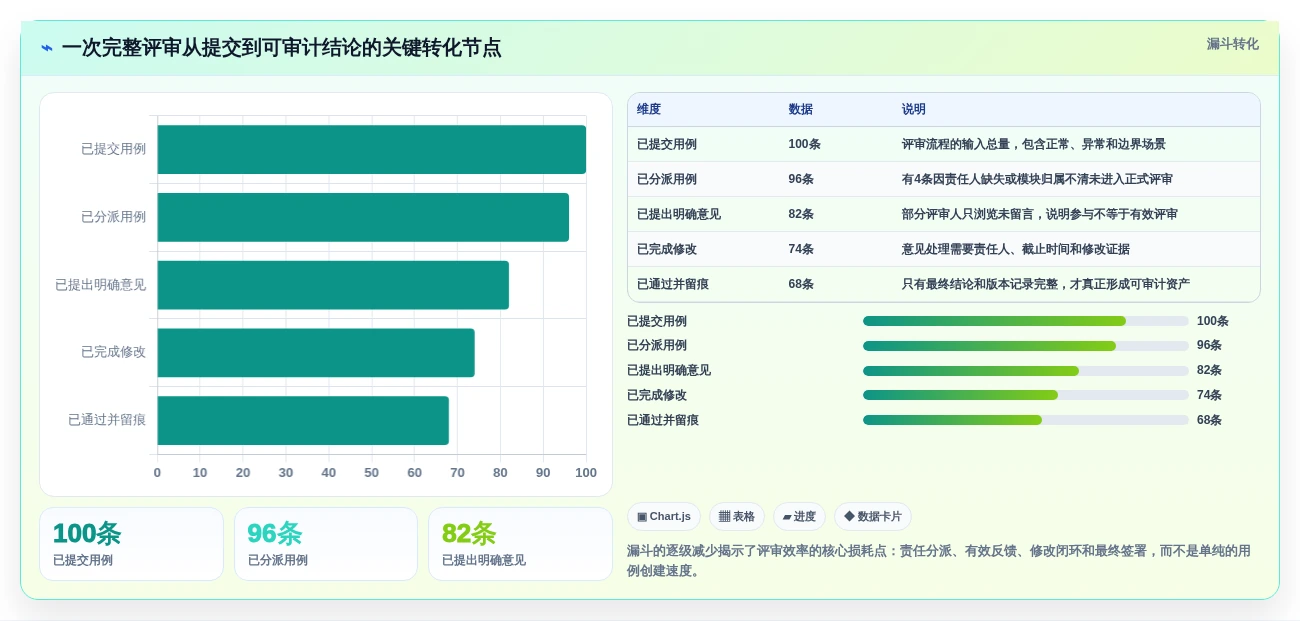
Task: Click the 74条 cell in table
Action: (801, 249)
